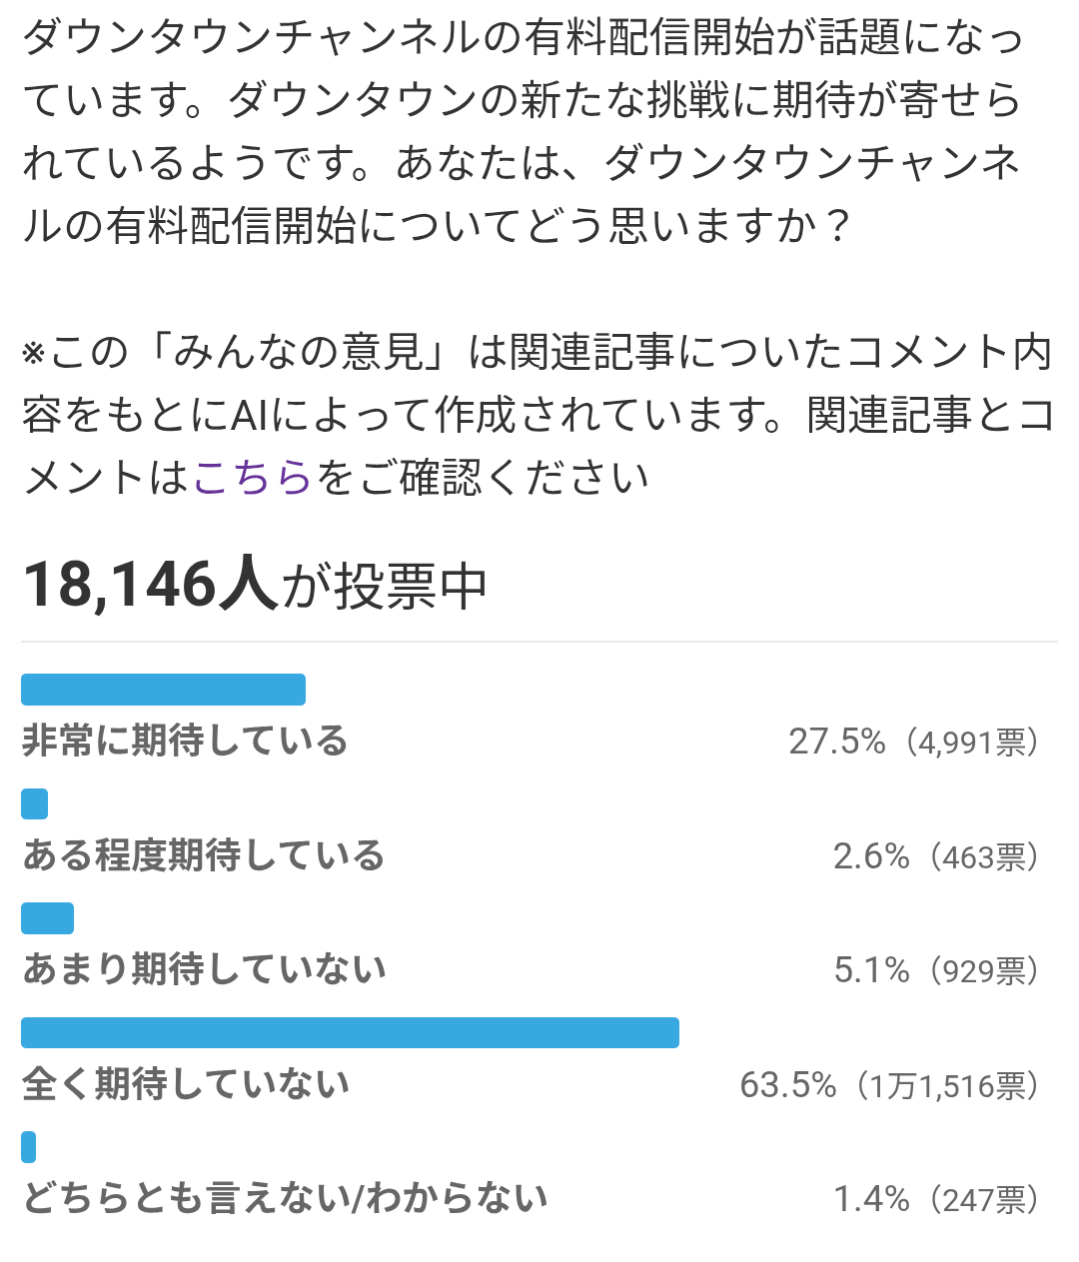Select the 全く期待していない option label
Image resolution: width=1079 pixels, height=1262 pixels.
186,1084
